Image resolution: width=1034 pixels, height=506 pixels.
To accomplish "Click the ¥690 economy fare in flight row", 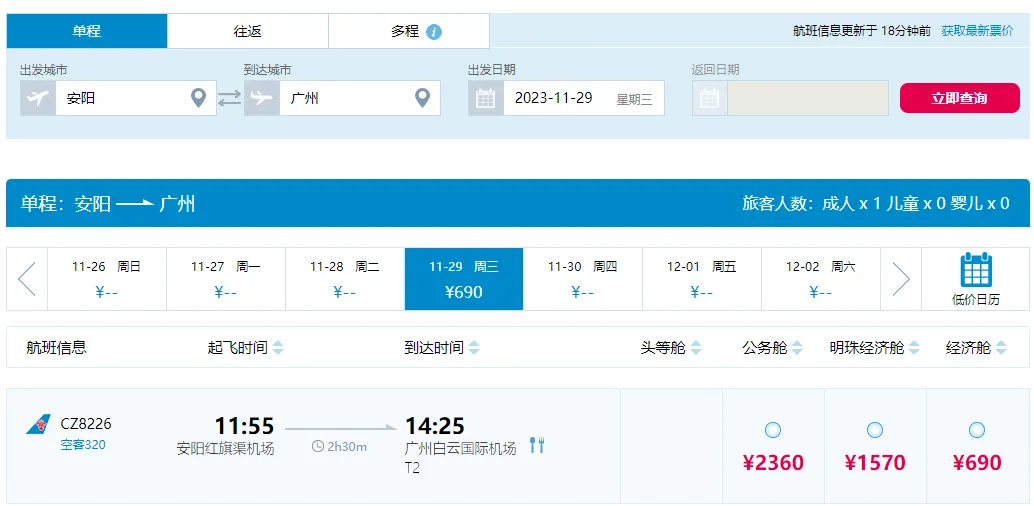I will click(x=977, y=462).
